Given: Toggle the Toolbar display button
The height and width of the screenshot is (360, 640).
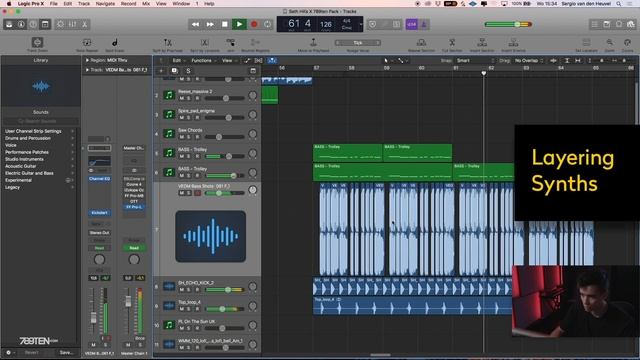Looking at the screenshot, I should click(x=45, y=24).
